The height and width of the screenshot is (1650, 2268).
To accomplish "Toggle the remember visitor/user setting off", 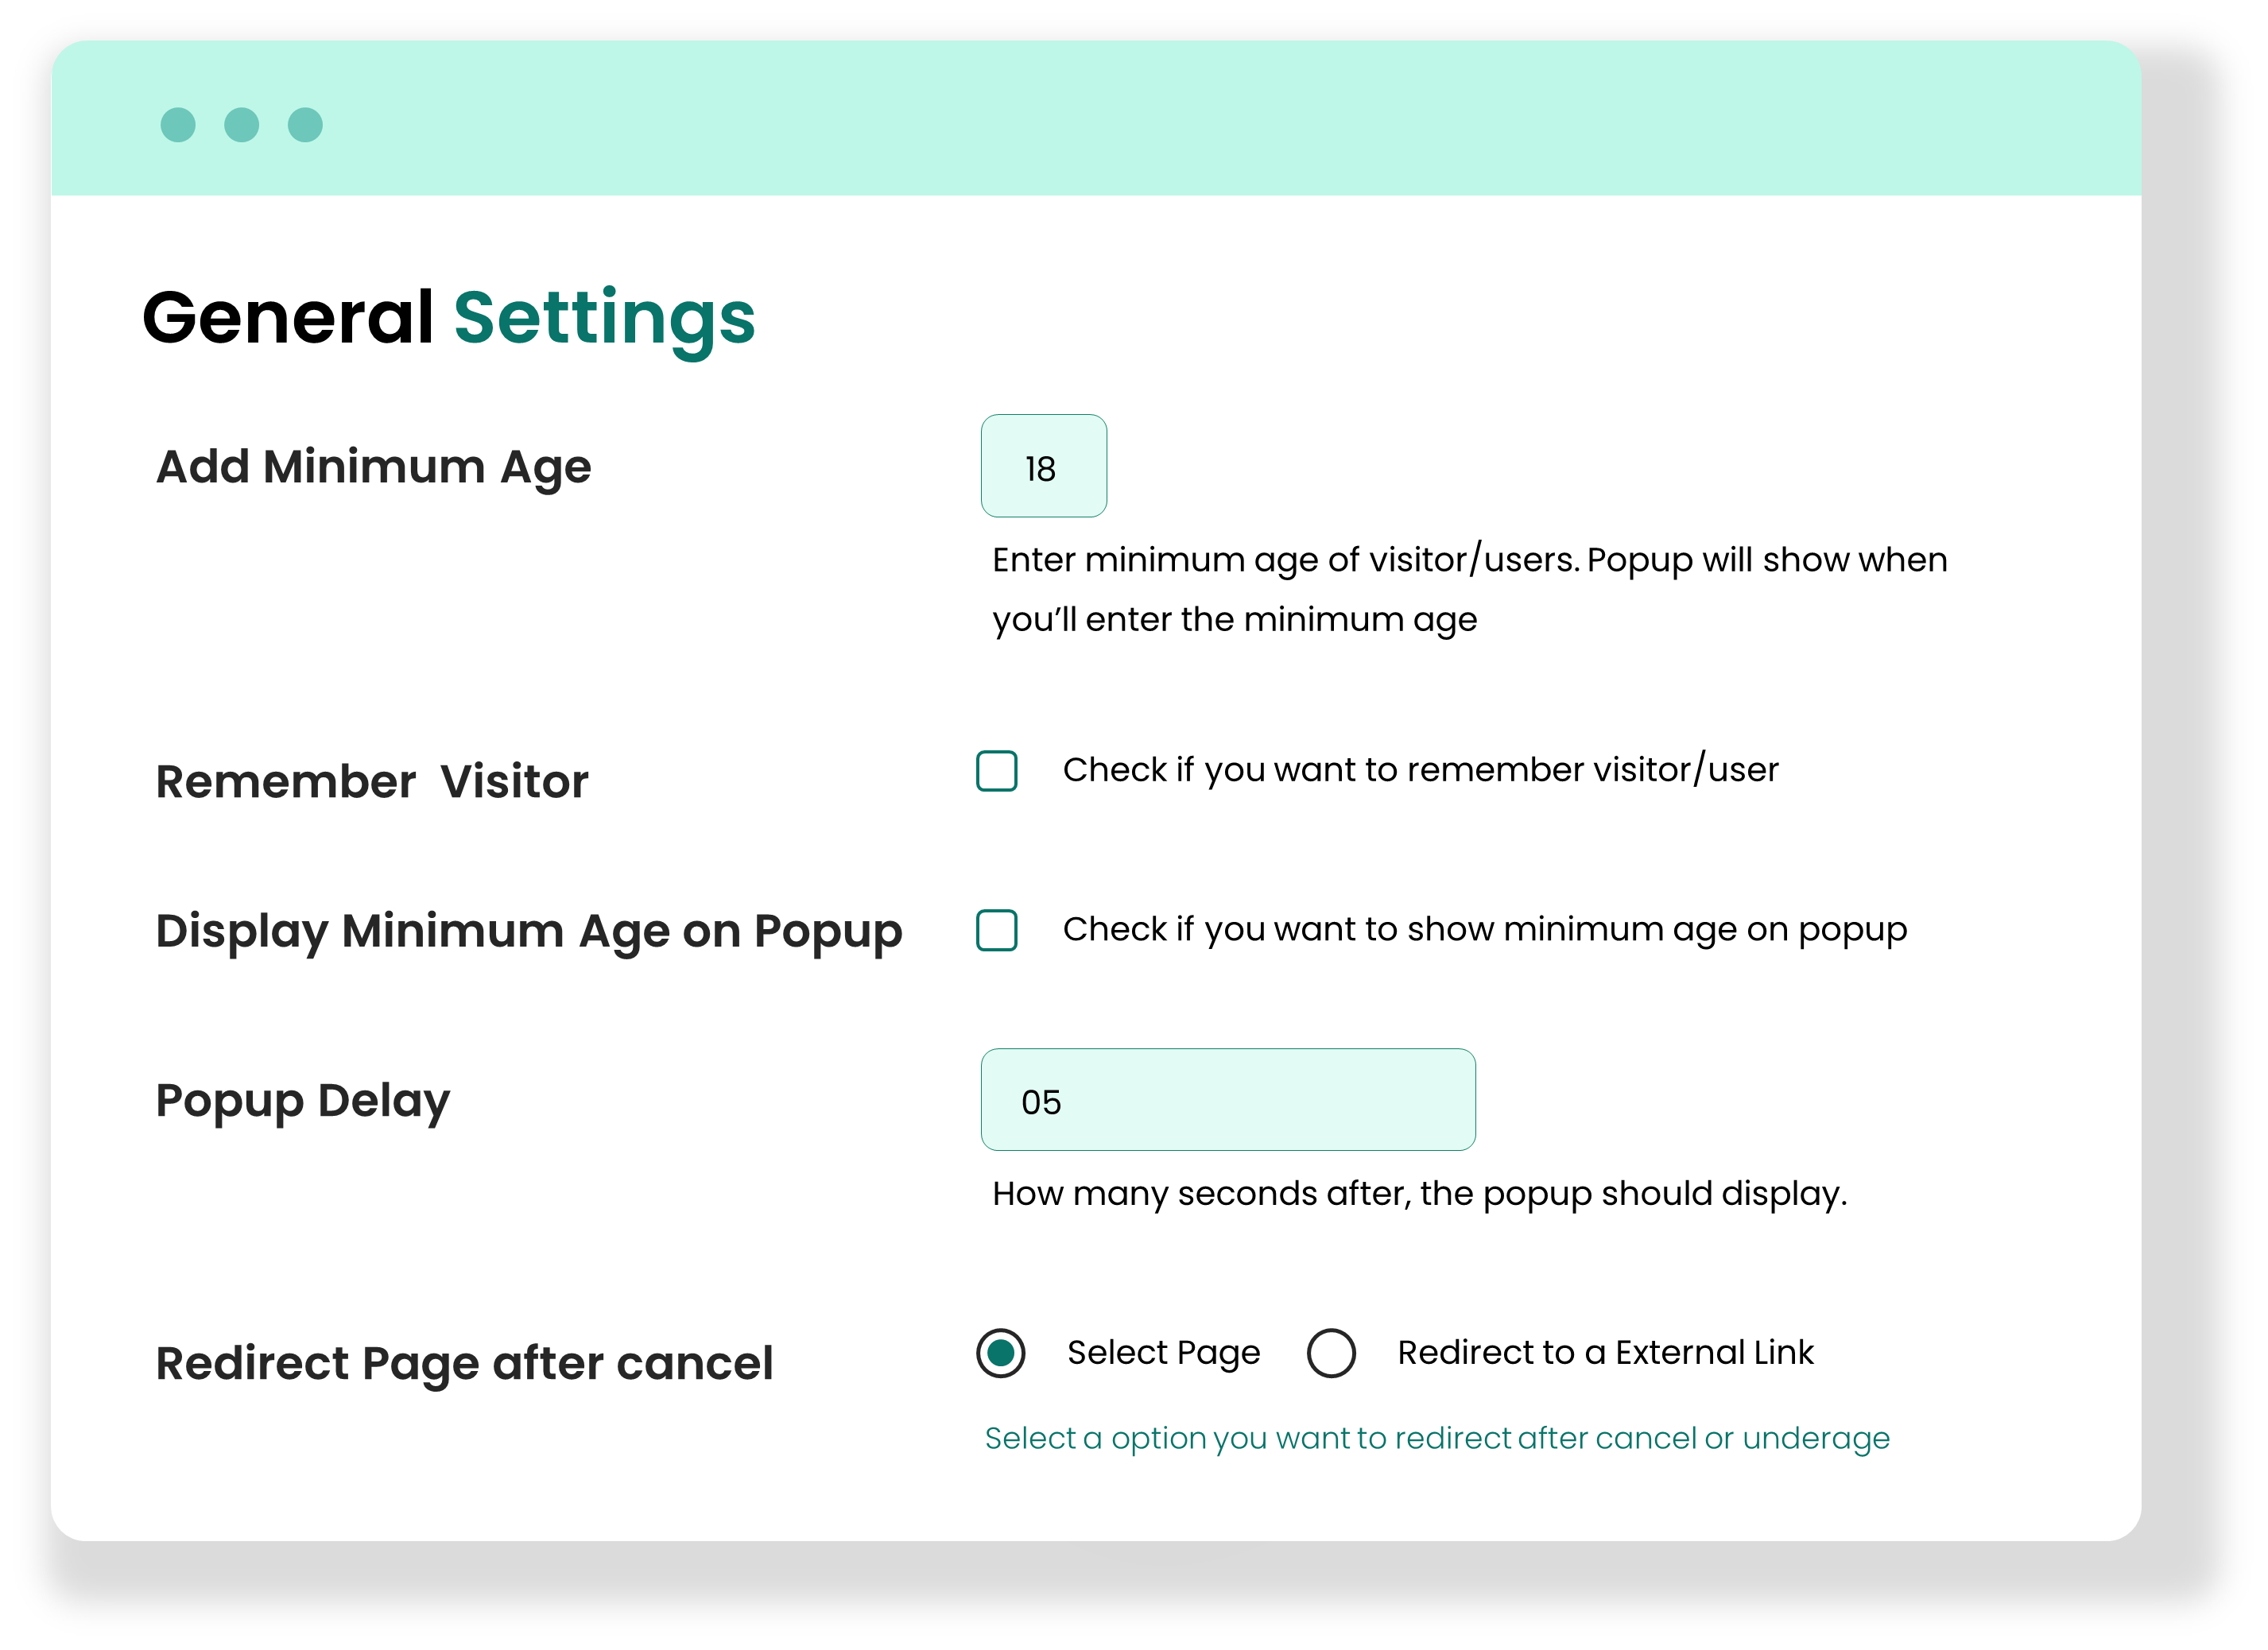I will pos(996,770).
